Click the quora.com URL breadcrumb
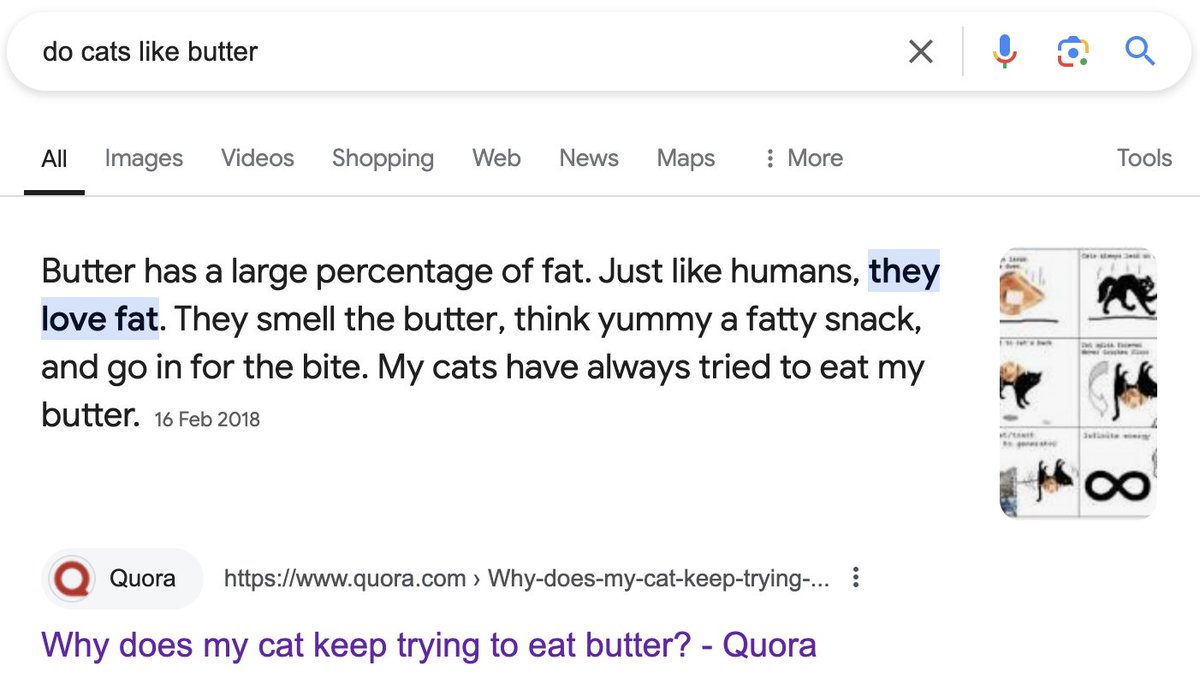The width and height of the screenshot is (1200, 678). click(x=526, y=578)
